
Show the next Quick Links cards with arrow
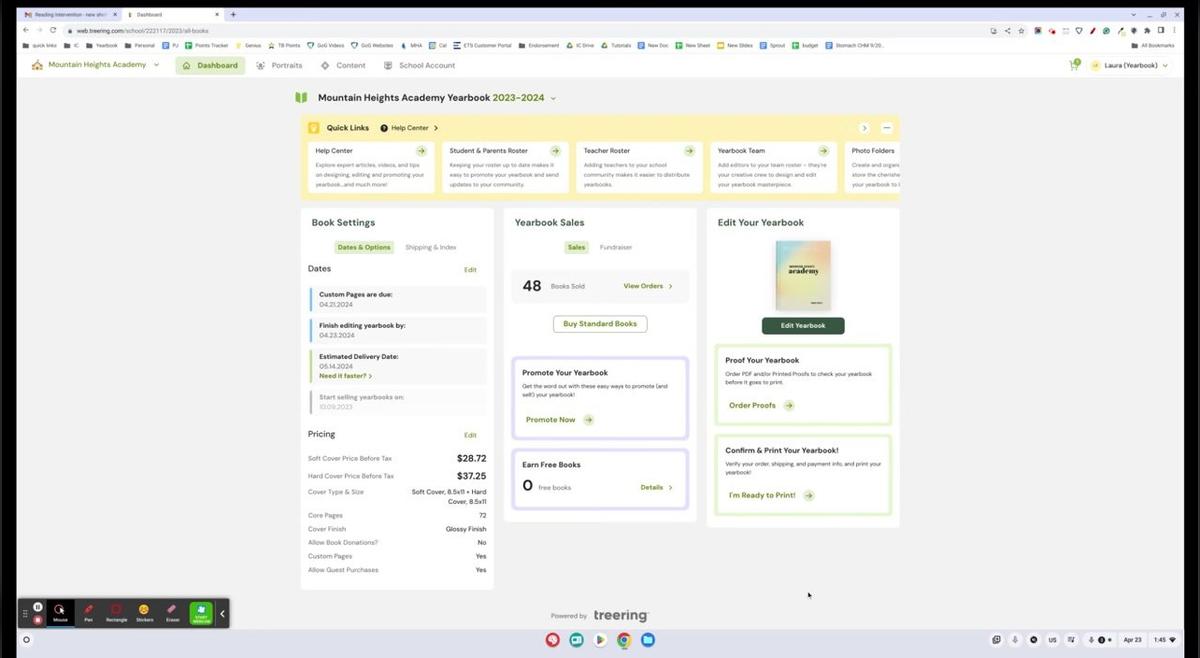click(x=864, y=128)
